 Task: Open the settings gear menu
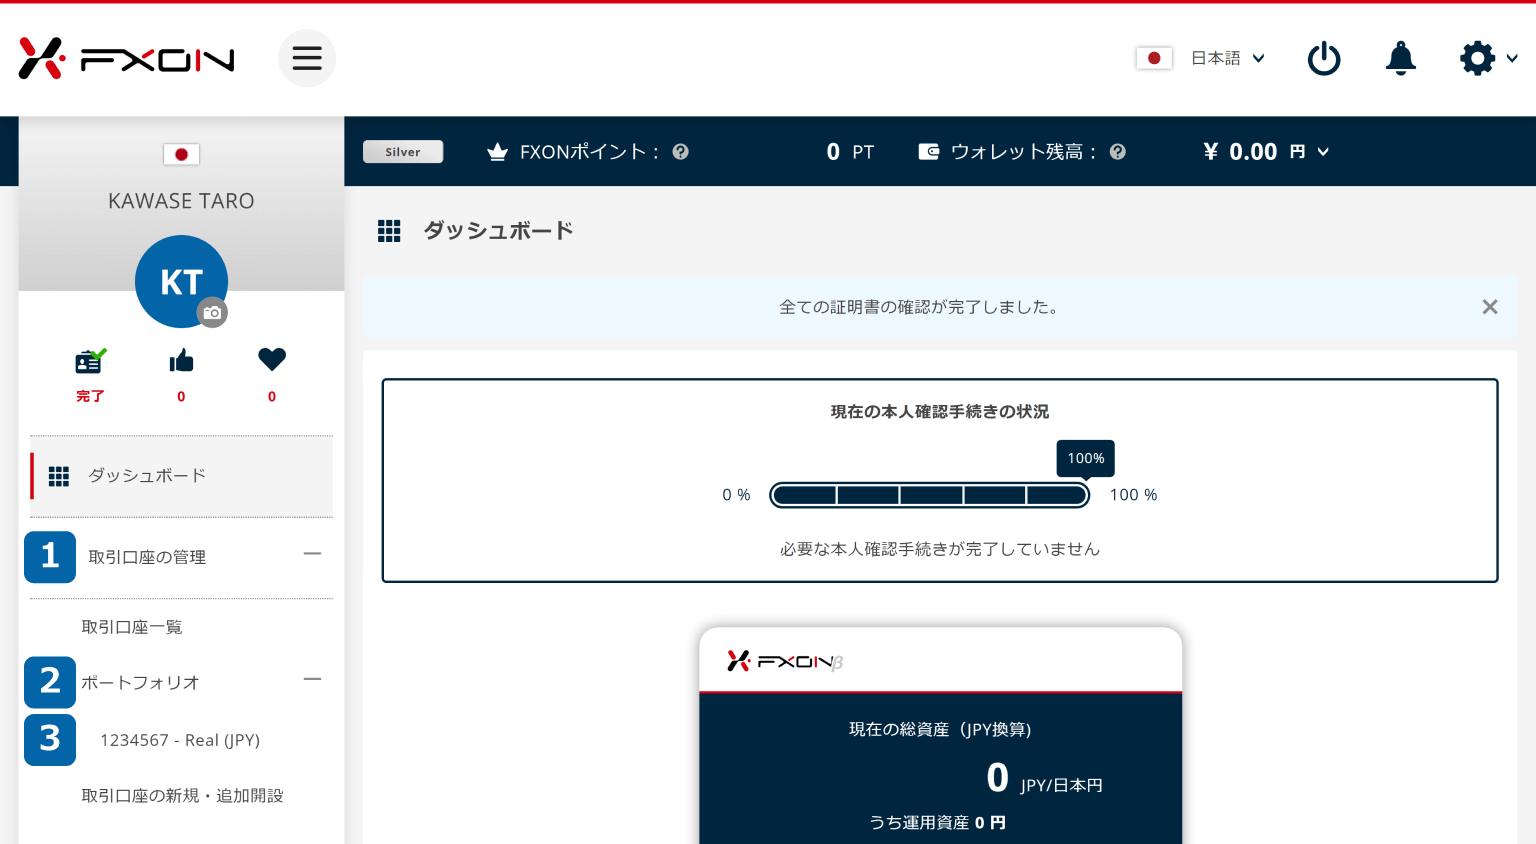1488,58
